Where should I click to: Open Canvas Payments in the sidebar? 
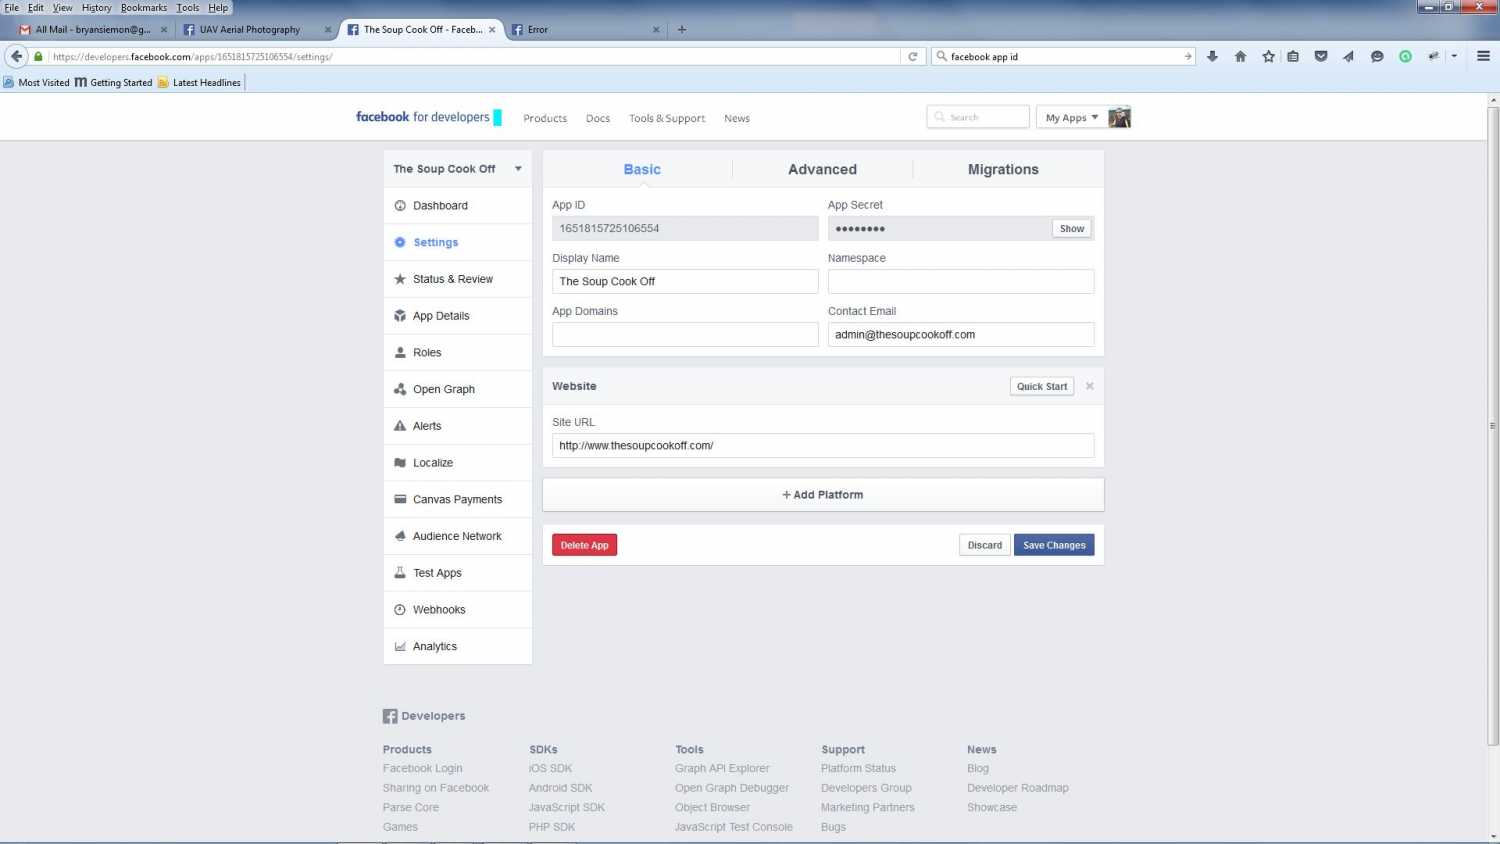[458, 499]
